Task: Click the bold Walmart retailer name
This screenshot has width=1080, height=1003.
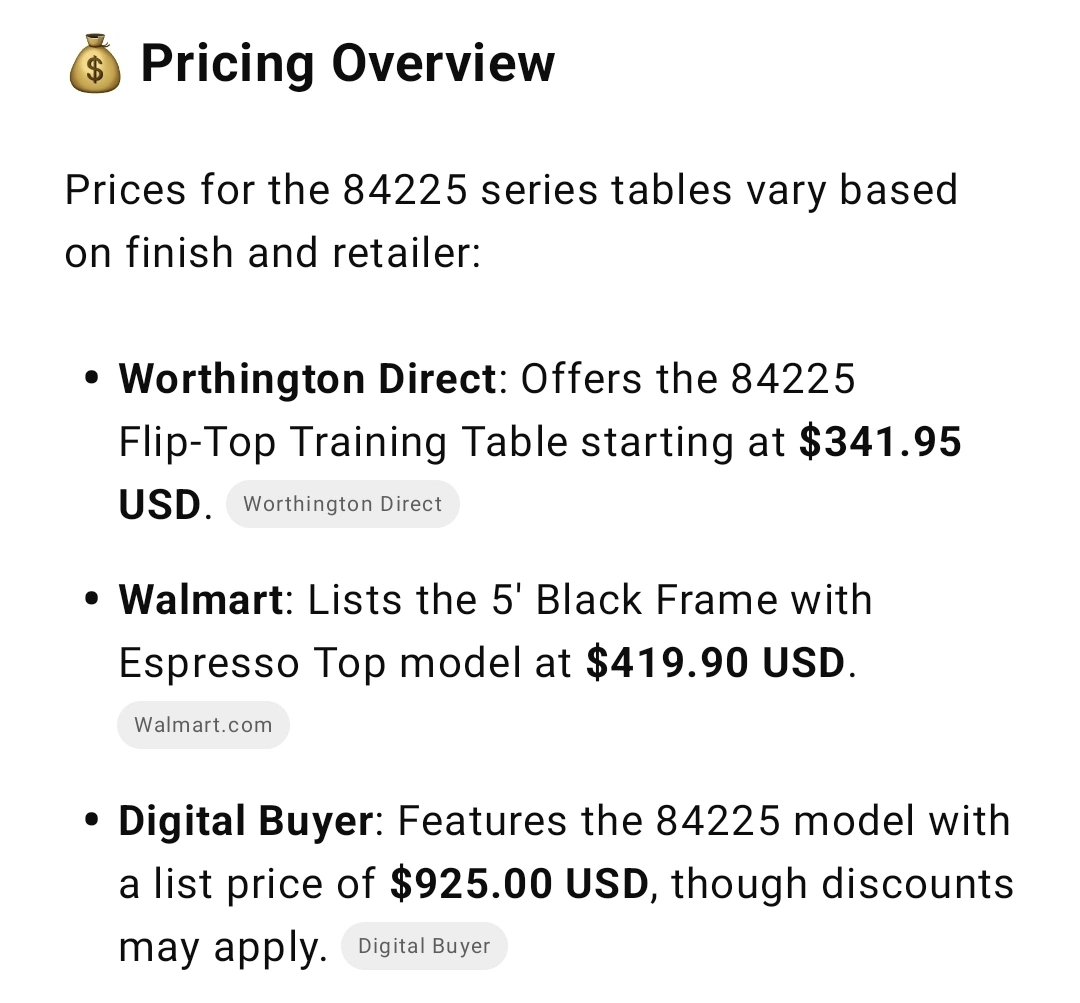Action: click(201, 600)
